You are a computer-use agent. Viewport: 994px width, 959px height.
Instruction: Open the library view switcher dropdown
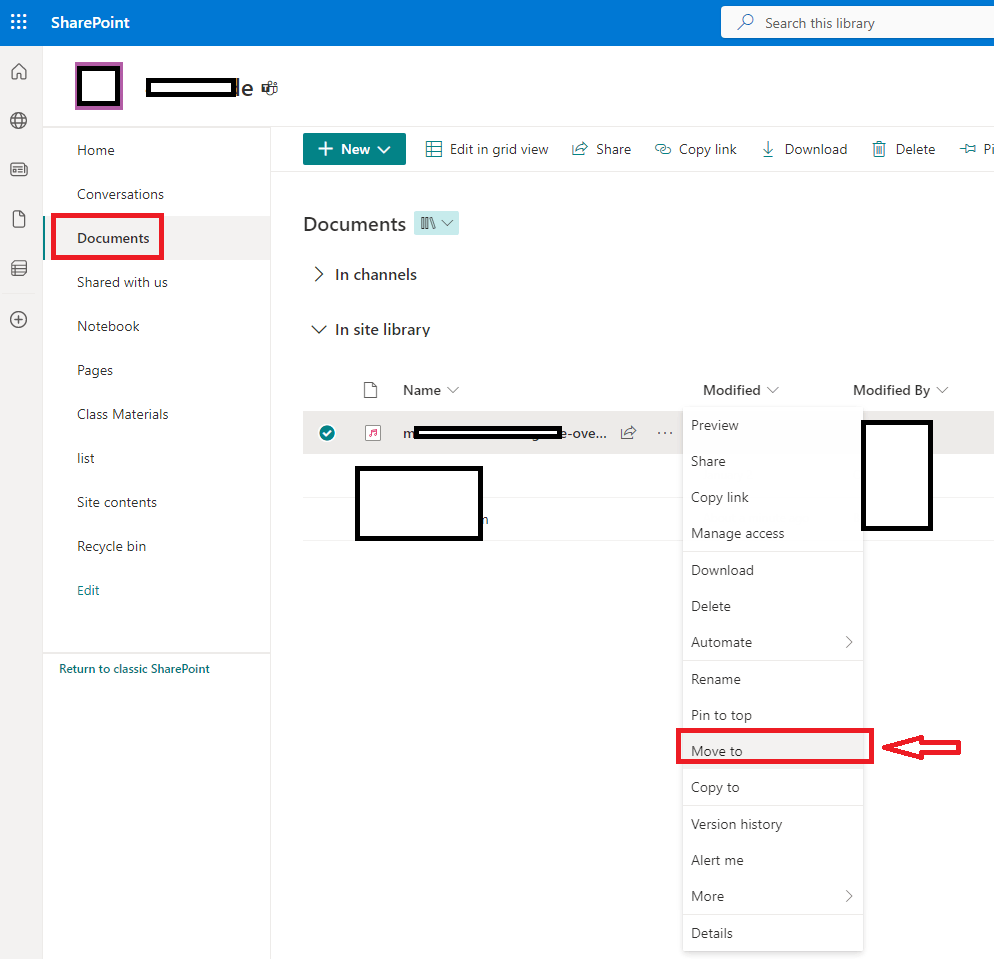coord(436,223)
